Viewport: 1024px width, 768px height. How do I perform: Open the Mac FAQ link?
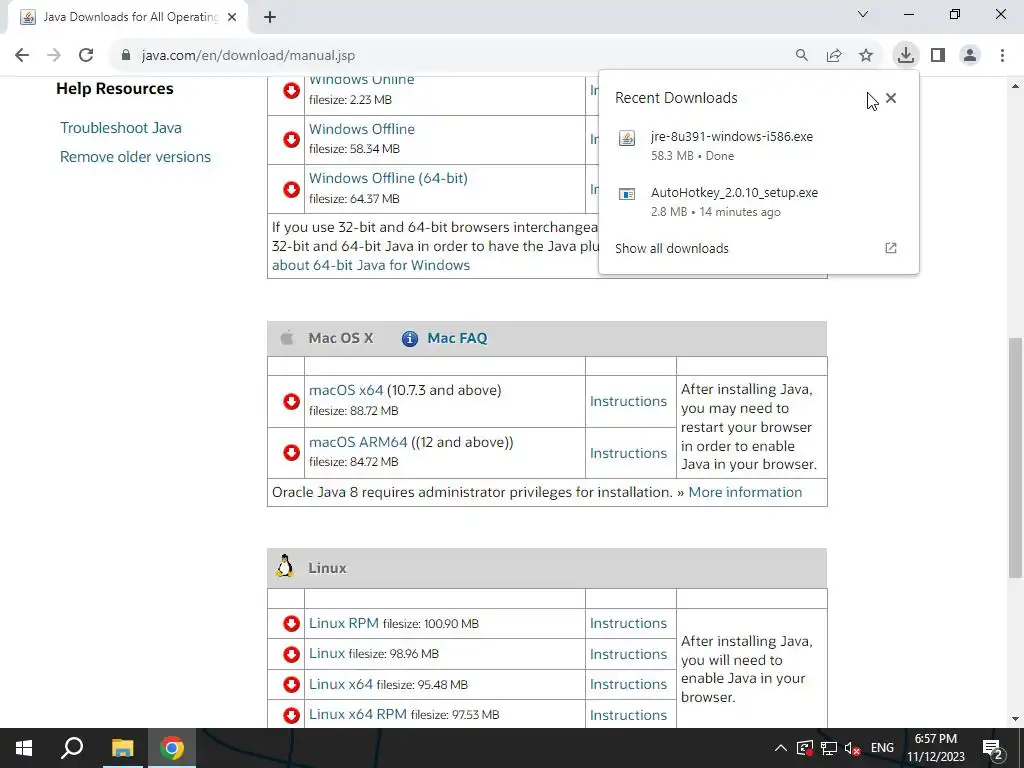457,338
